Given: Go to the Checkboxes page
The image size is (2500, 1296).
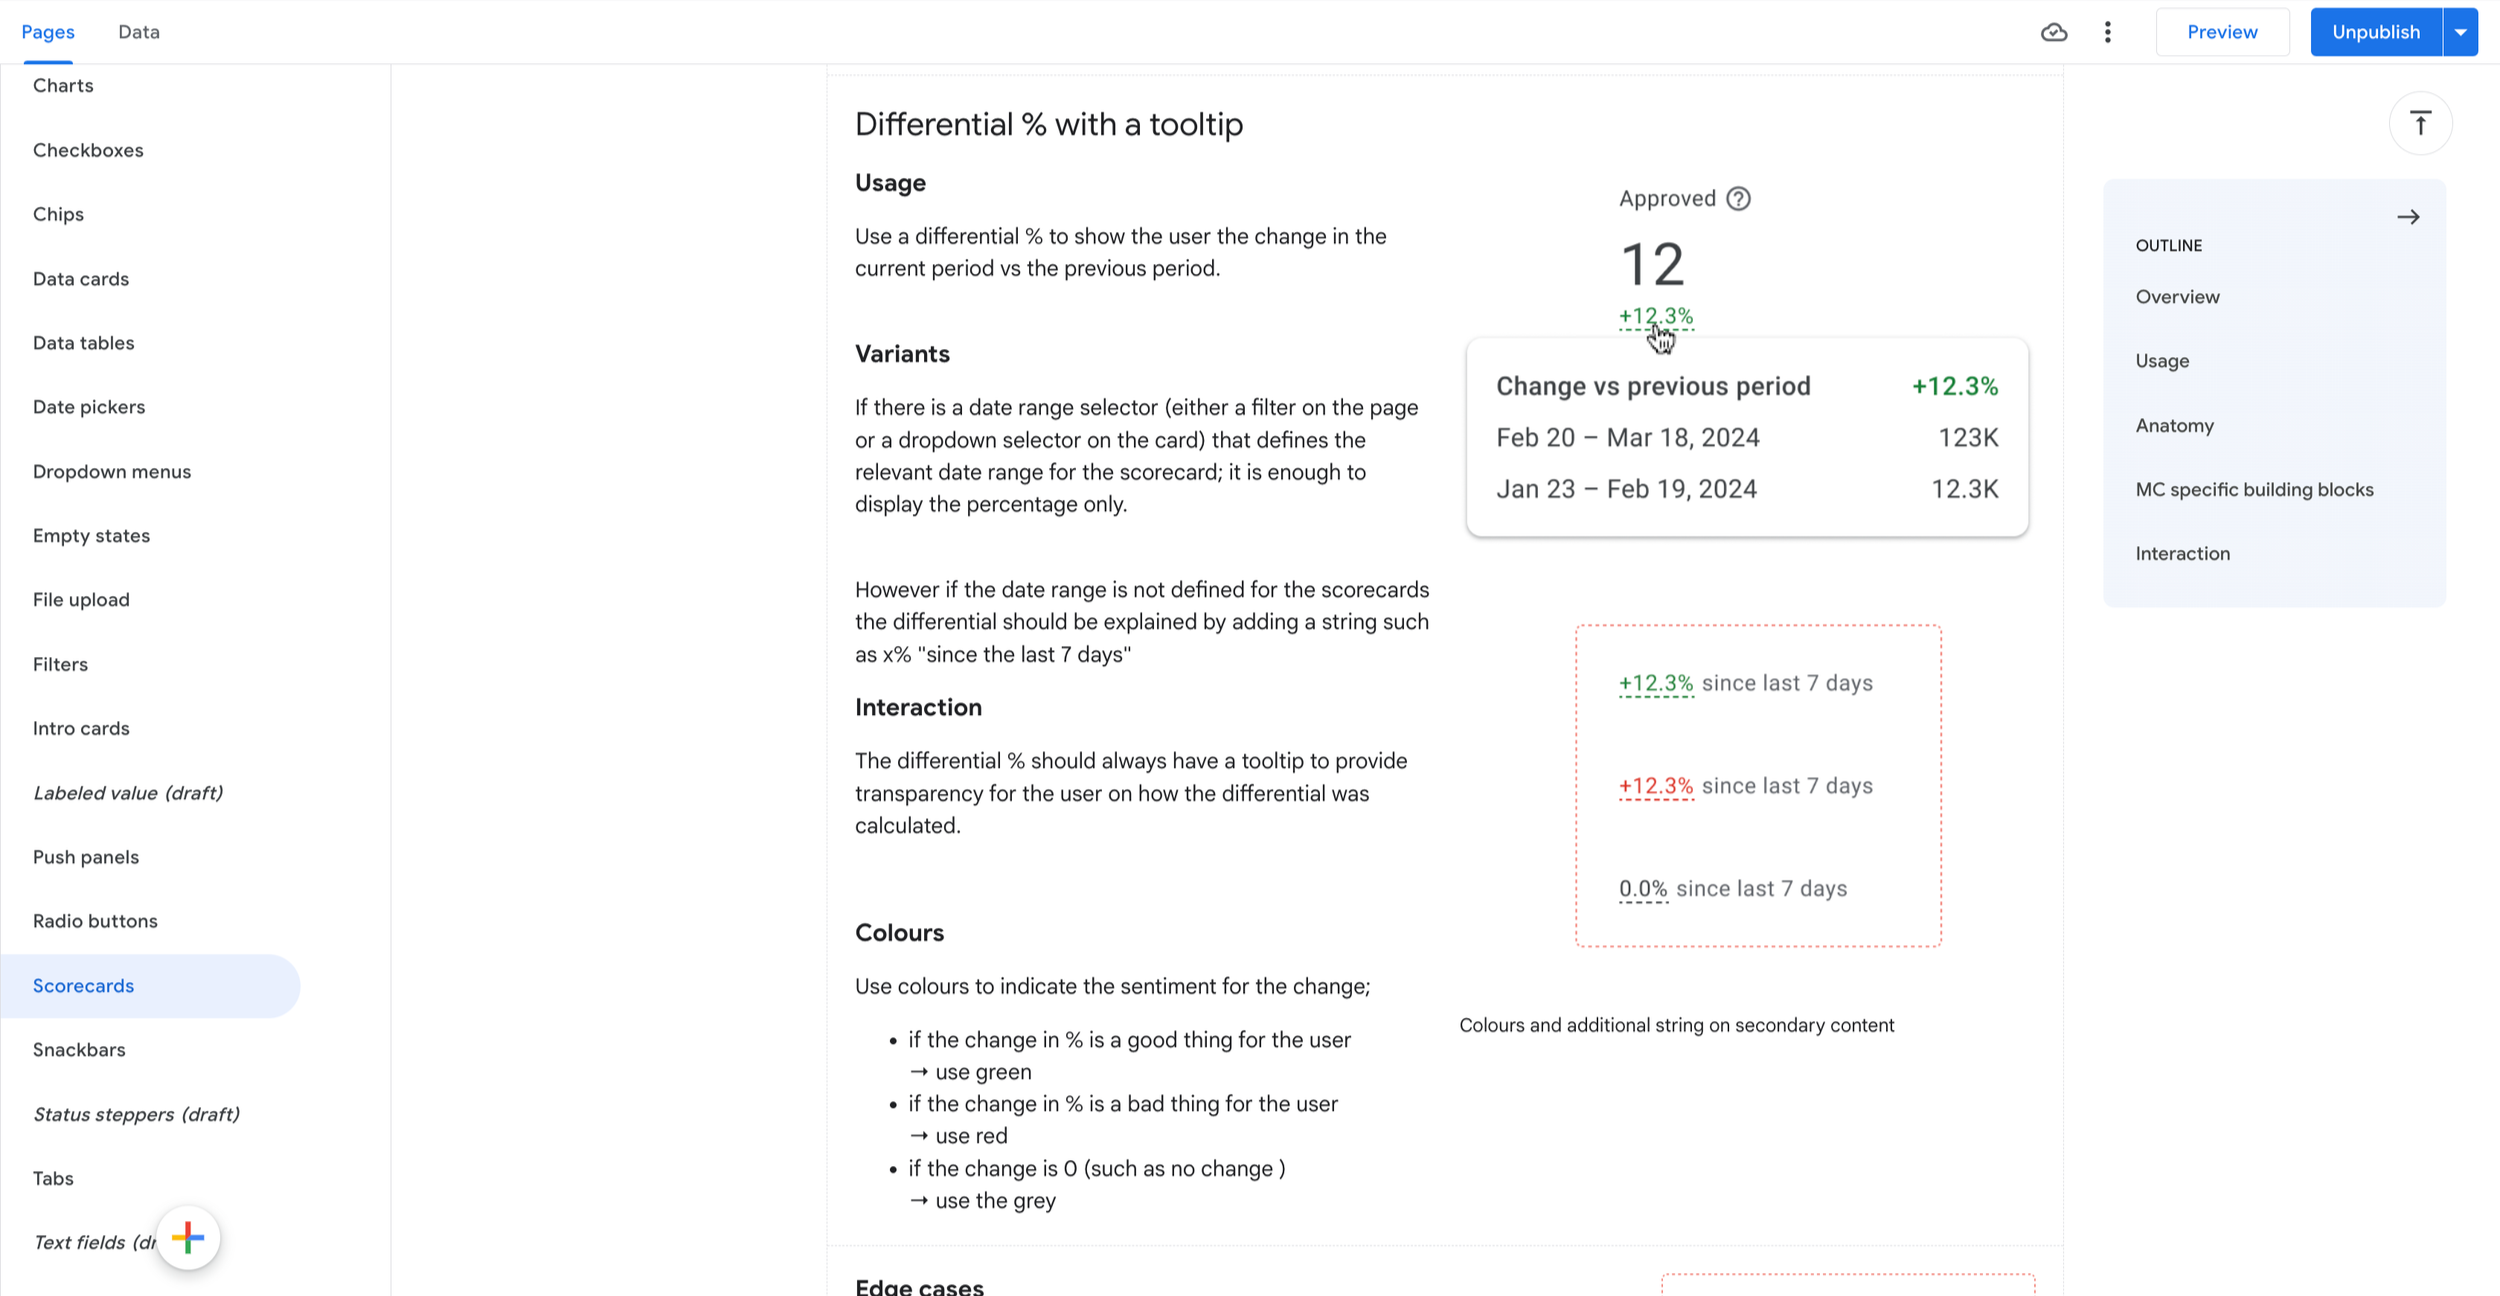Looking at the screenshot, I should [88, 150].
